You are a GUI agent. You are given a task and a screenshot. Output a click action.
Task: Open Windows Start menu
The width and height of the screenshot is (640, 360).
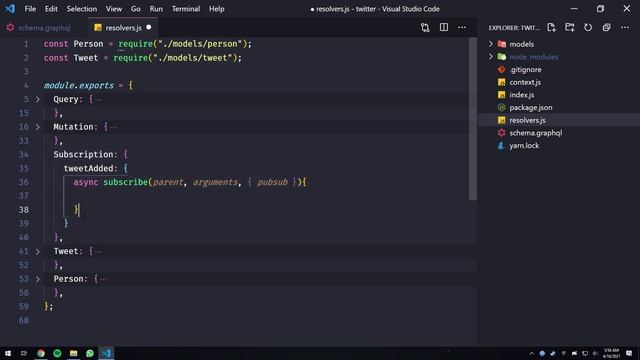[8, 353]
